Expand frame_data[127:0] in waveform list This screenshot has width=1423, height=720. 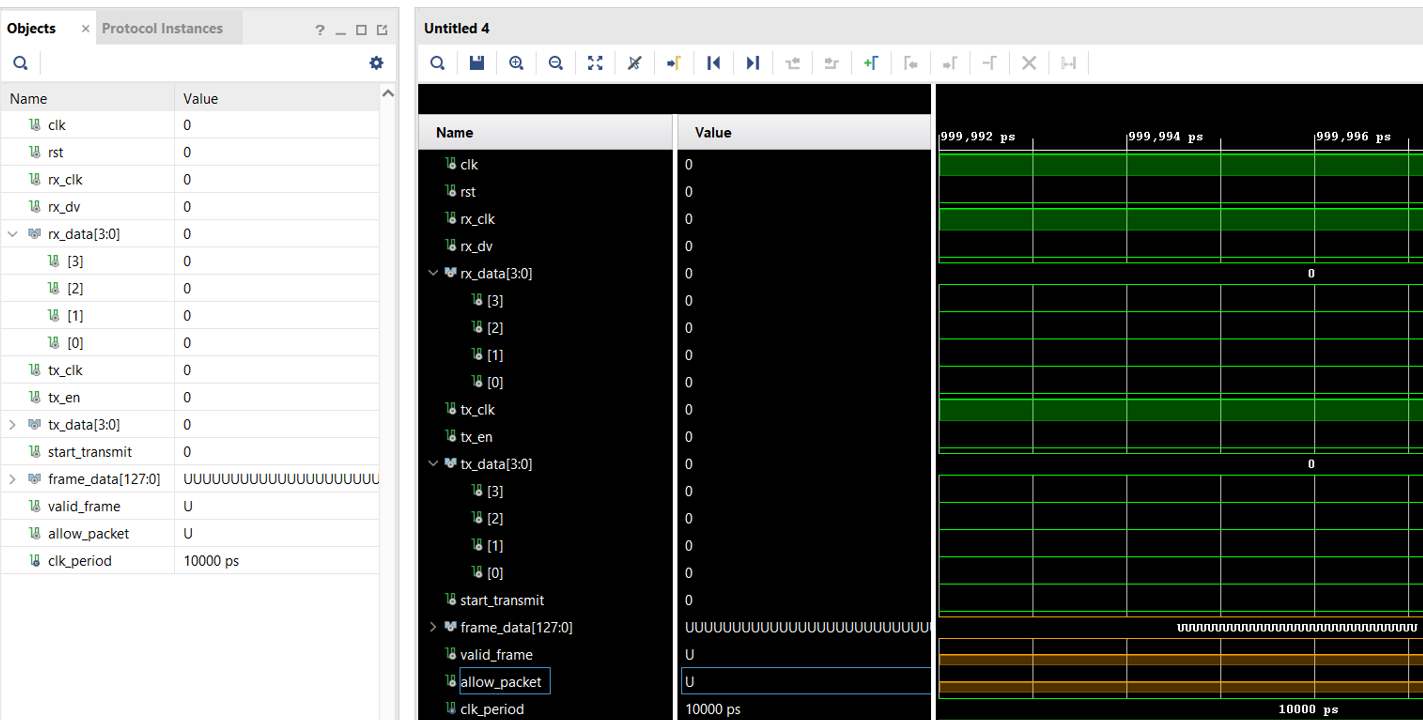tap(433, 627)
